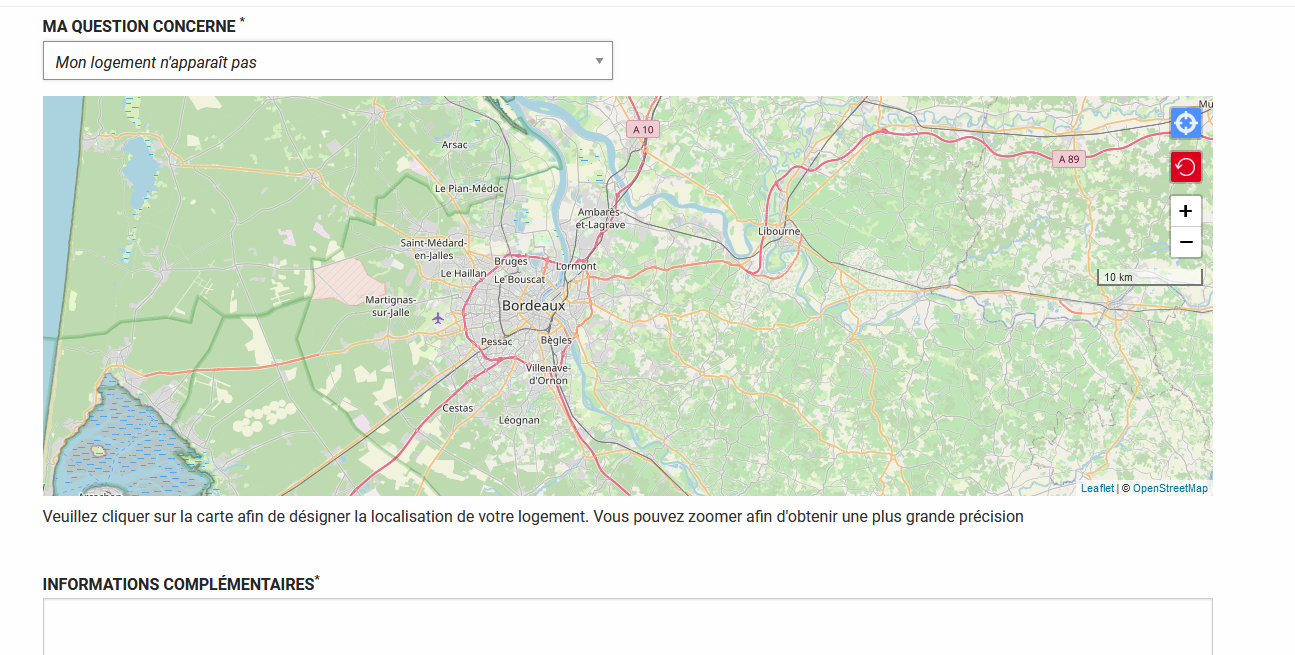Zoom out with the minus map button
The height and width of the screenshot is (655, 1295).
click(1186, 242)
